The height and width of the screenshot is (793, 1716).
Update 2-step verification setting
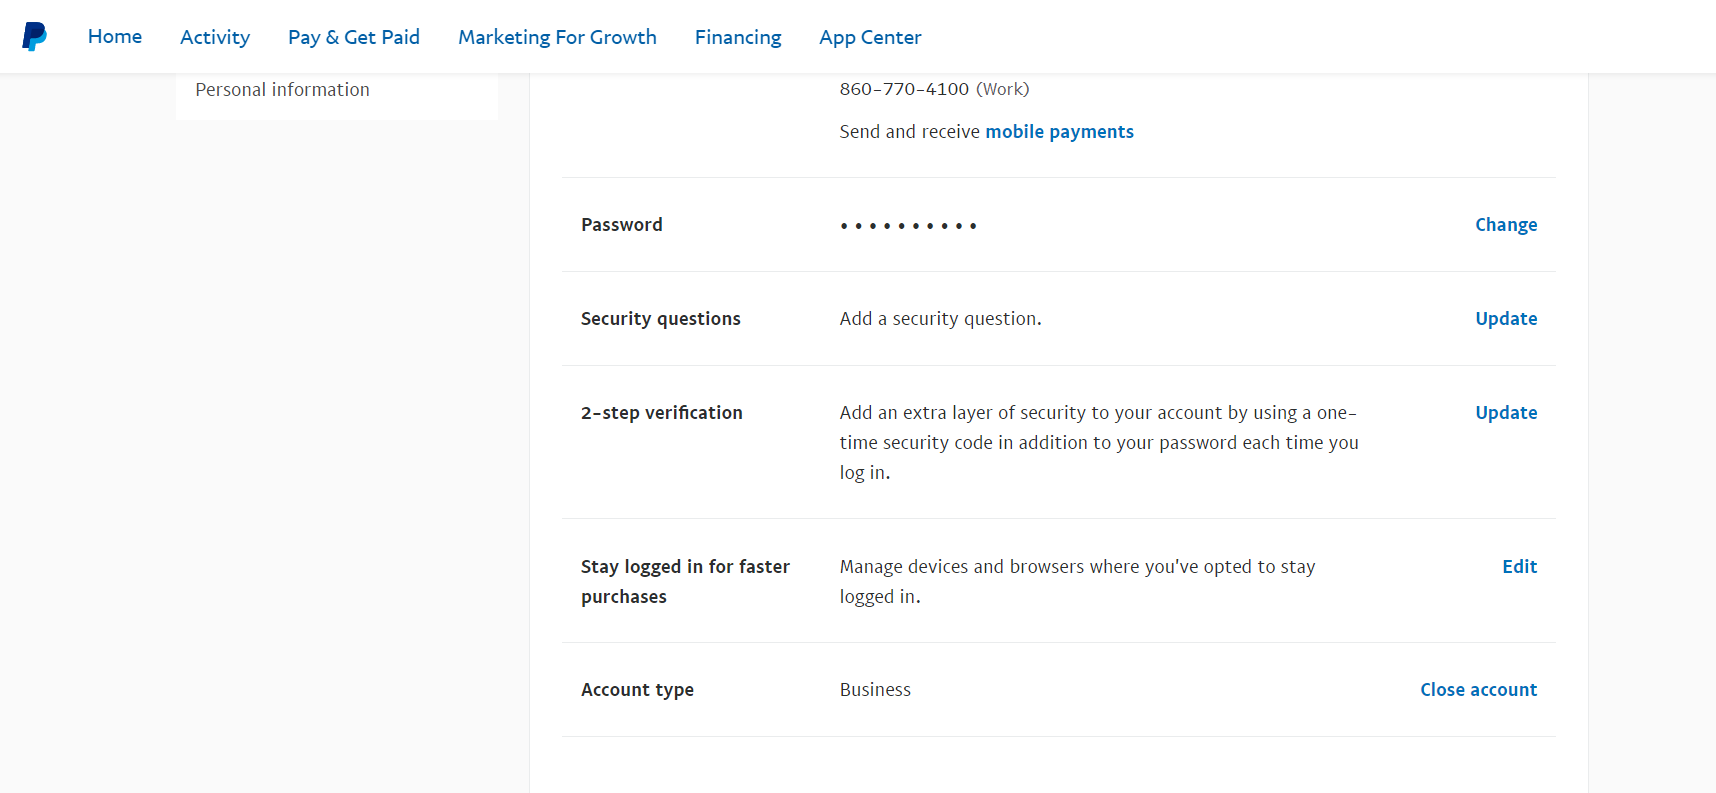pos(1506,413)
